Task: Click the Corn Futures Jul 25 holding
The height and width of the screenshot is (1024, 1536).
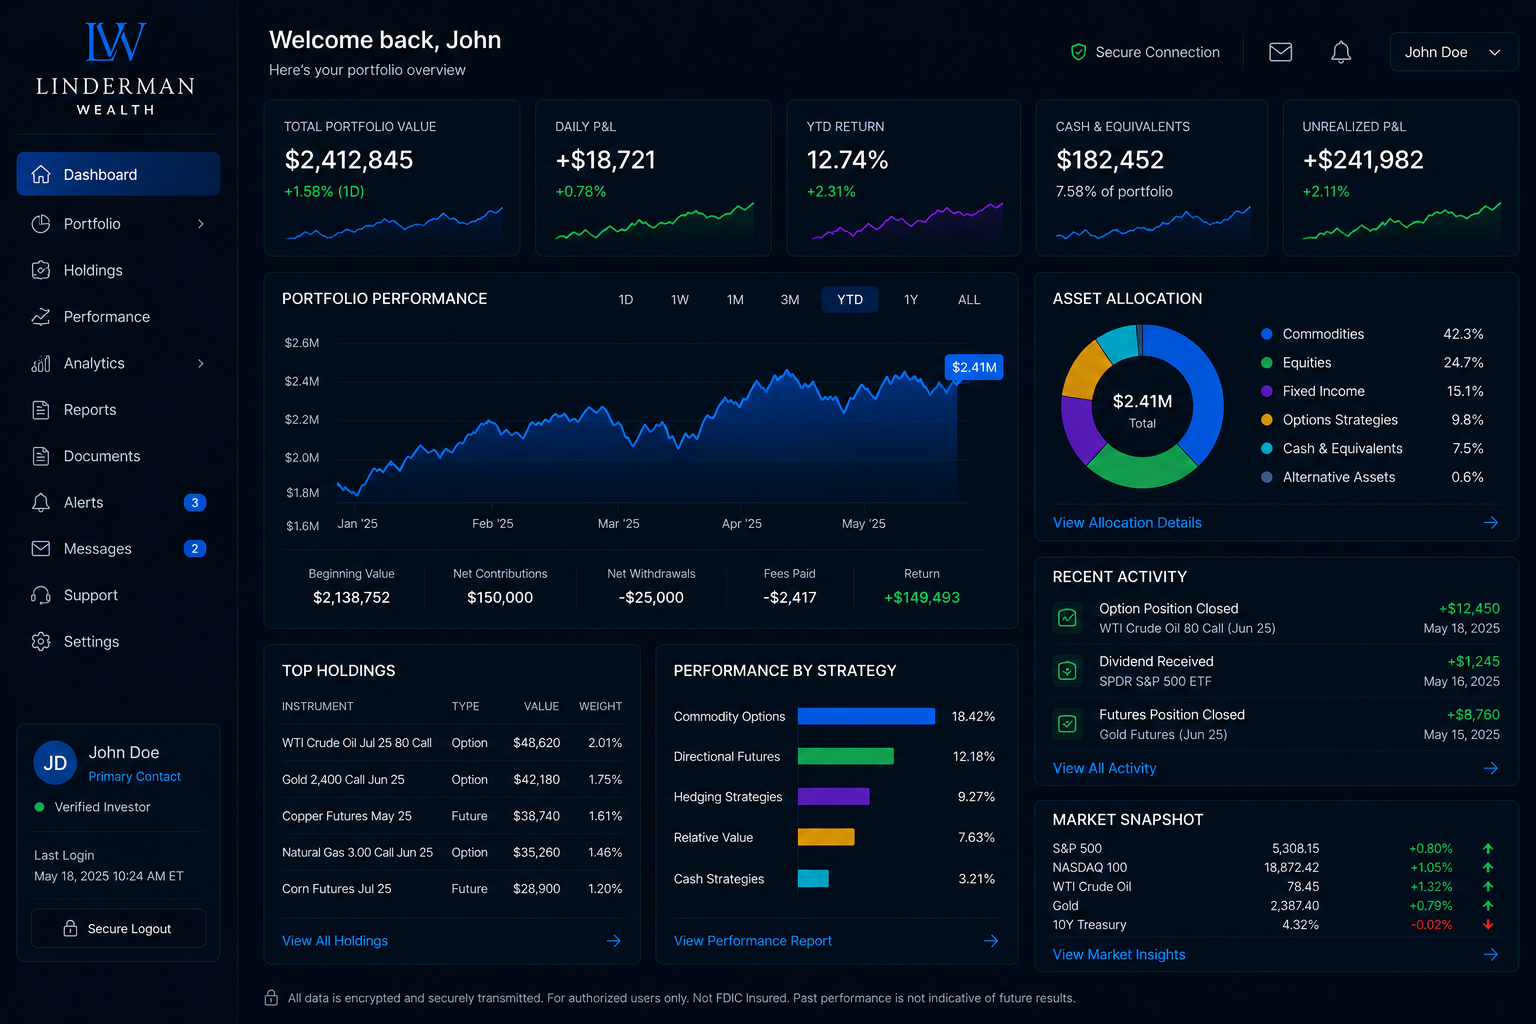Action: [452, 889]
